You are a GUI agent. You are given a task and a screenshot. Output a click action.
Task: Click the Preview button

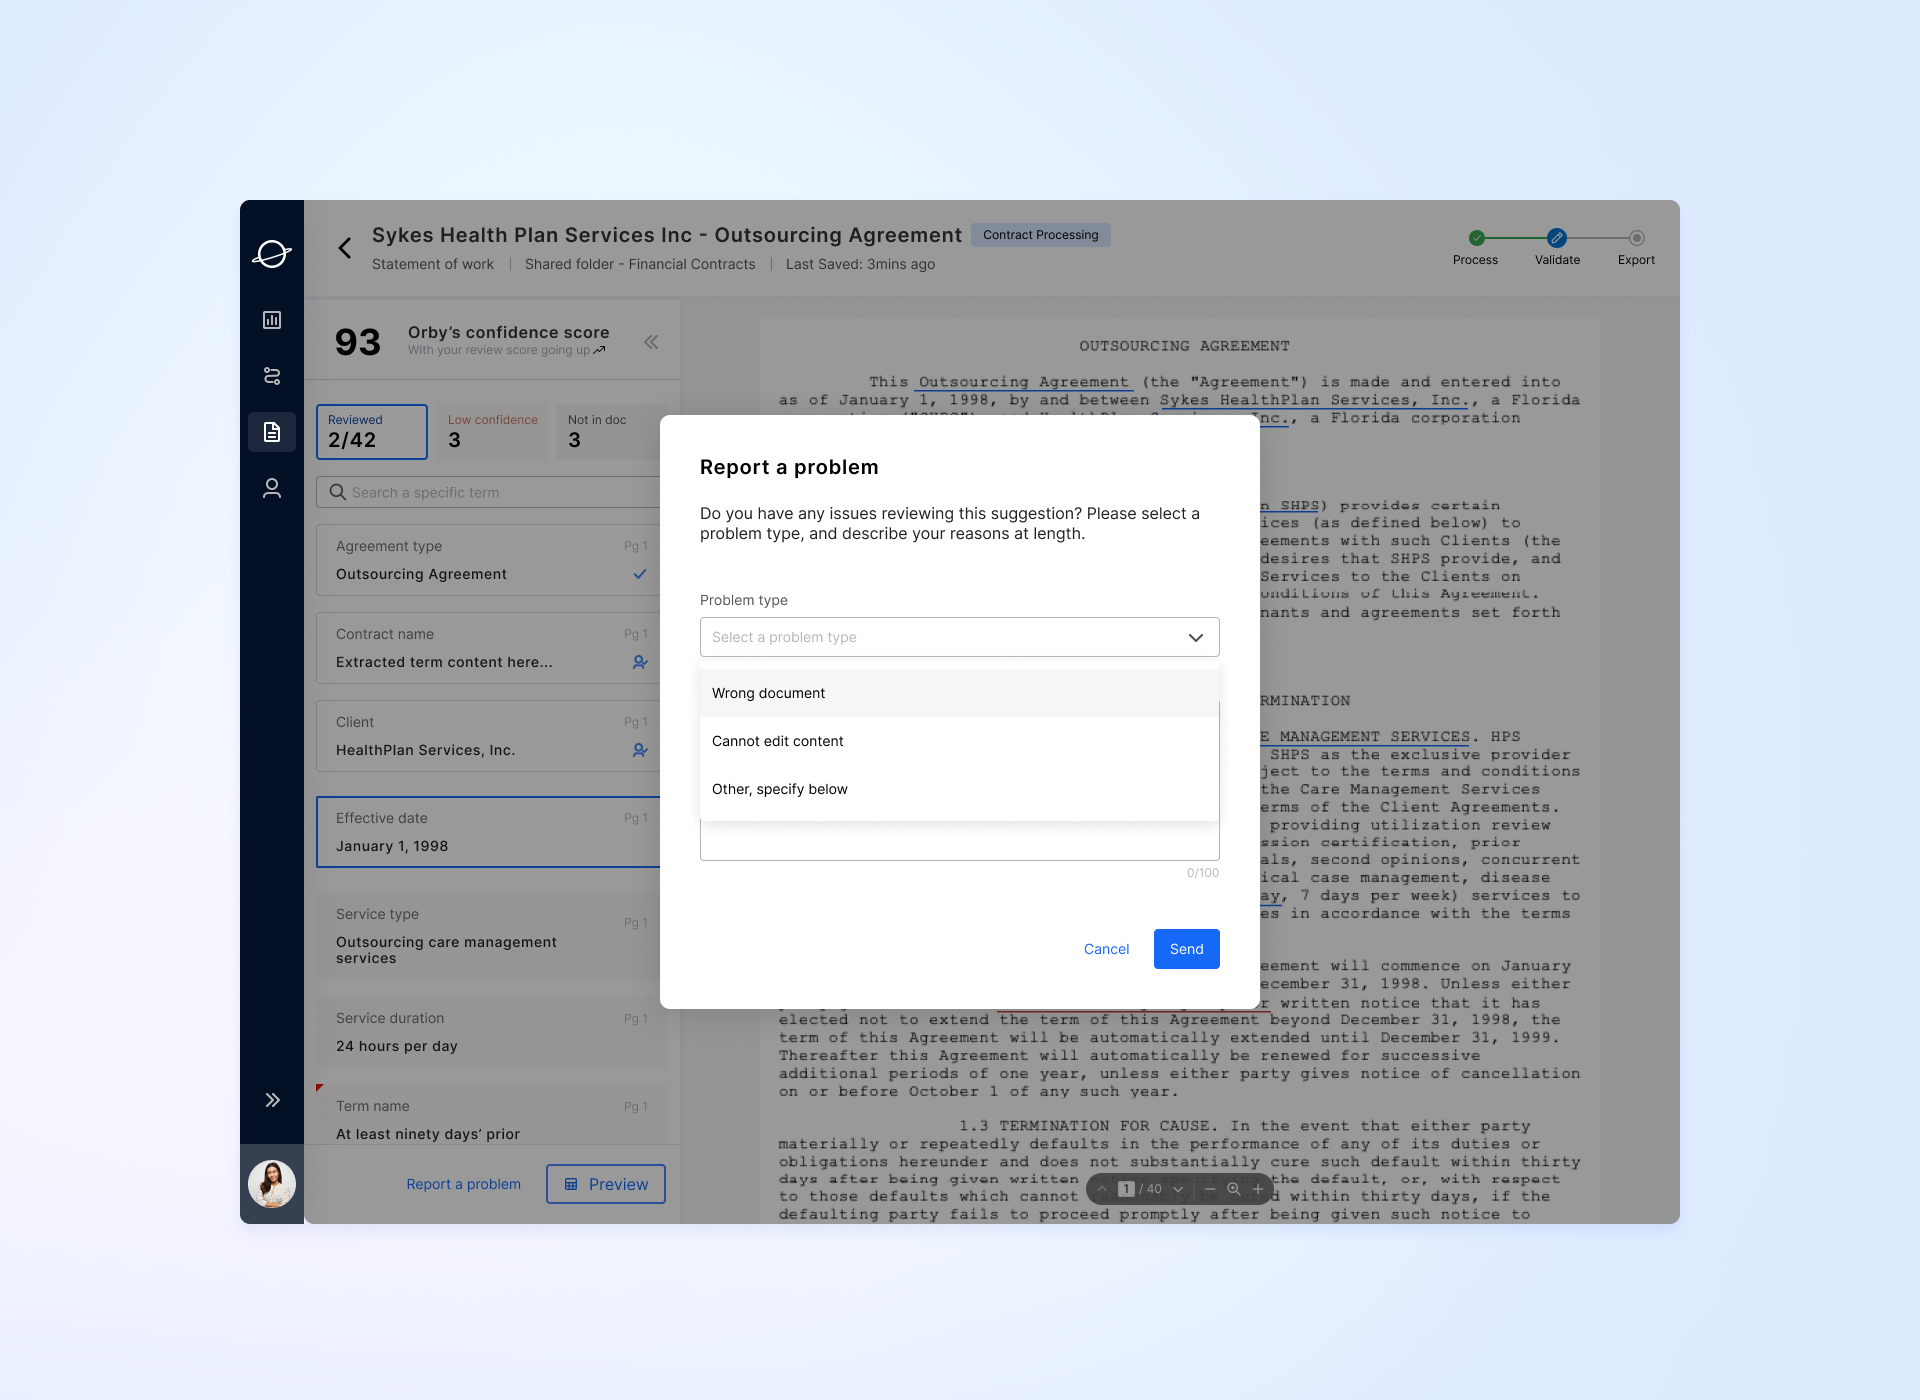[x=606, y=1184]
